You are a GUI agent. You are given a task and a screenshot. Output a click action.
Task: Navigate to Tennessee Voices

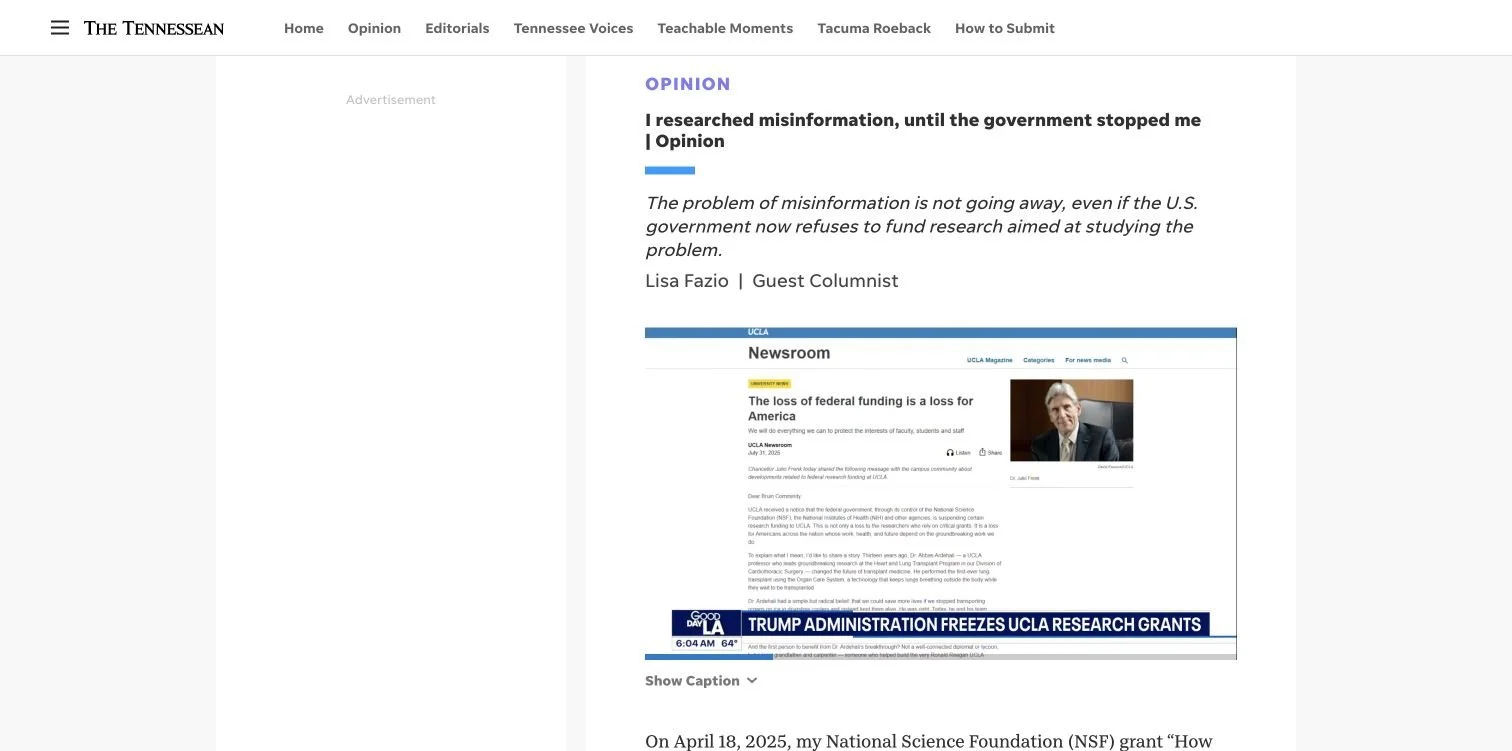tap(573, 28)
